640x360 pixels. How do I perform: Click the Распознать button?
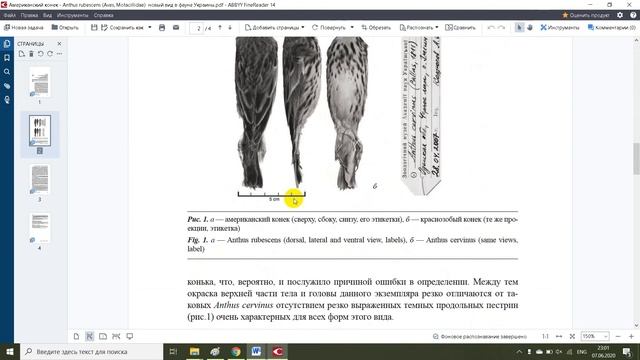(x=416, y=28)
